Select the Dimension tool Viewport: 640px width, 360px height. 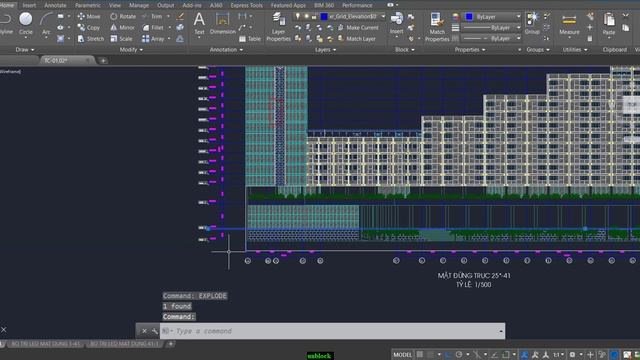pos(222,23)
